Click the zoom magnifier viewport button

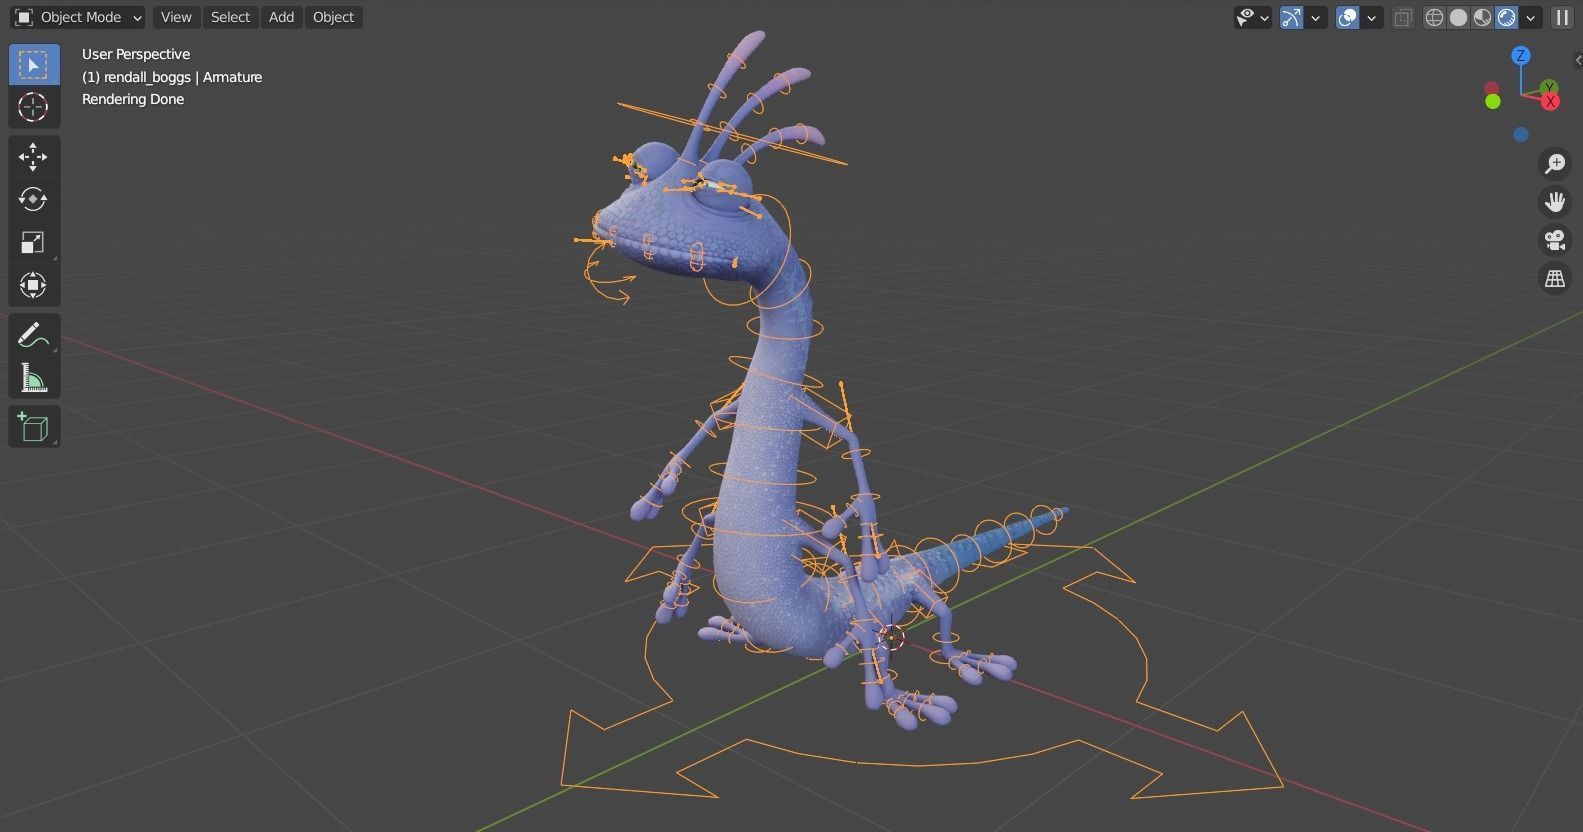tap(1555, 163)
